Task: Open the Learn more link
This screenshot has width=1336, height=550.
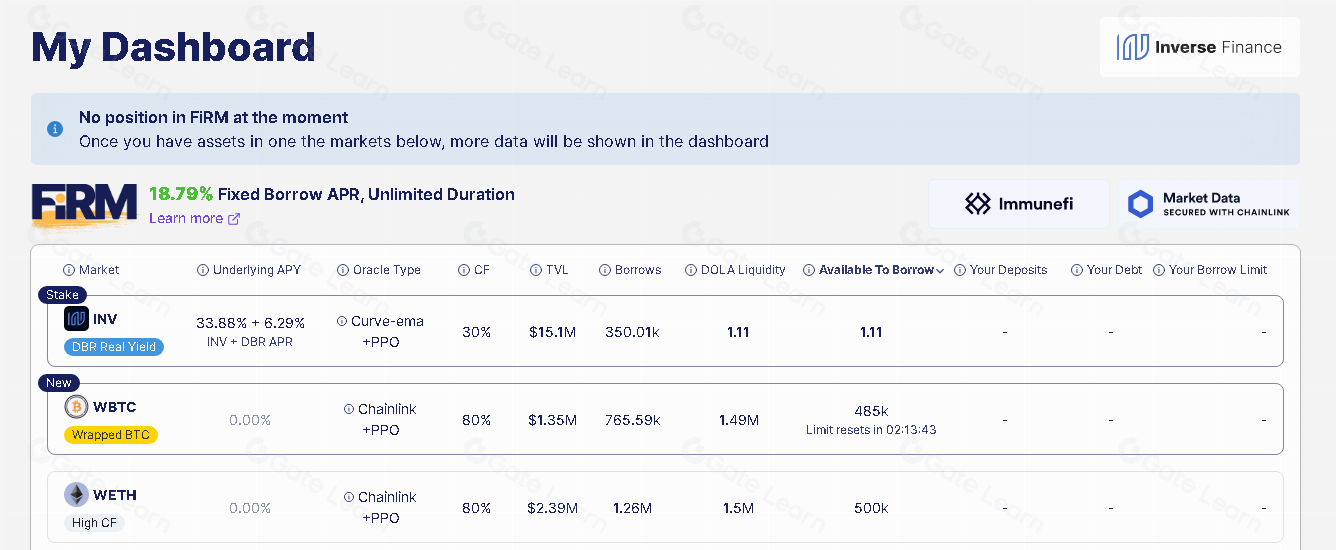Action: 186,219
